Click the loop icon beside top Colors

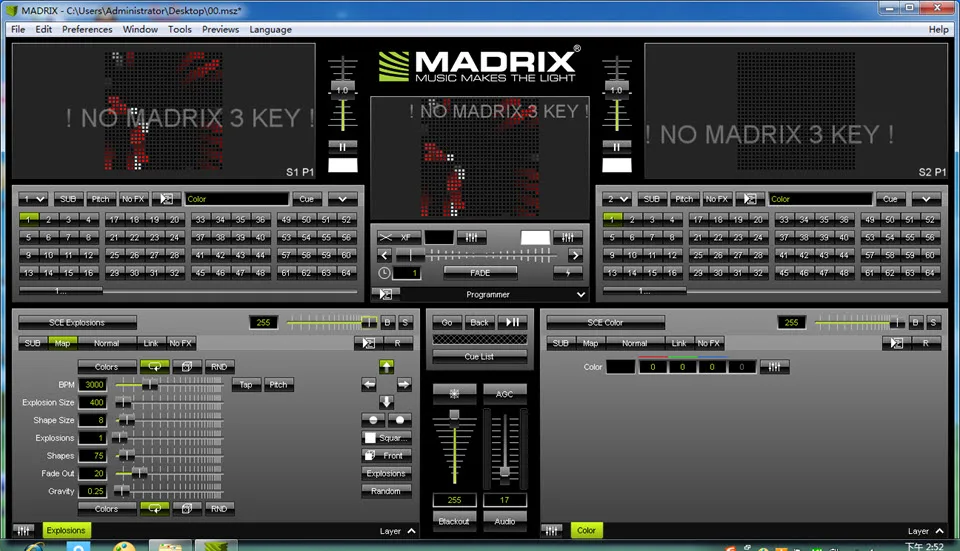pyautogui.click(x=155, y=367)
